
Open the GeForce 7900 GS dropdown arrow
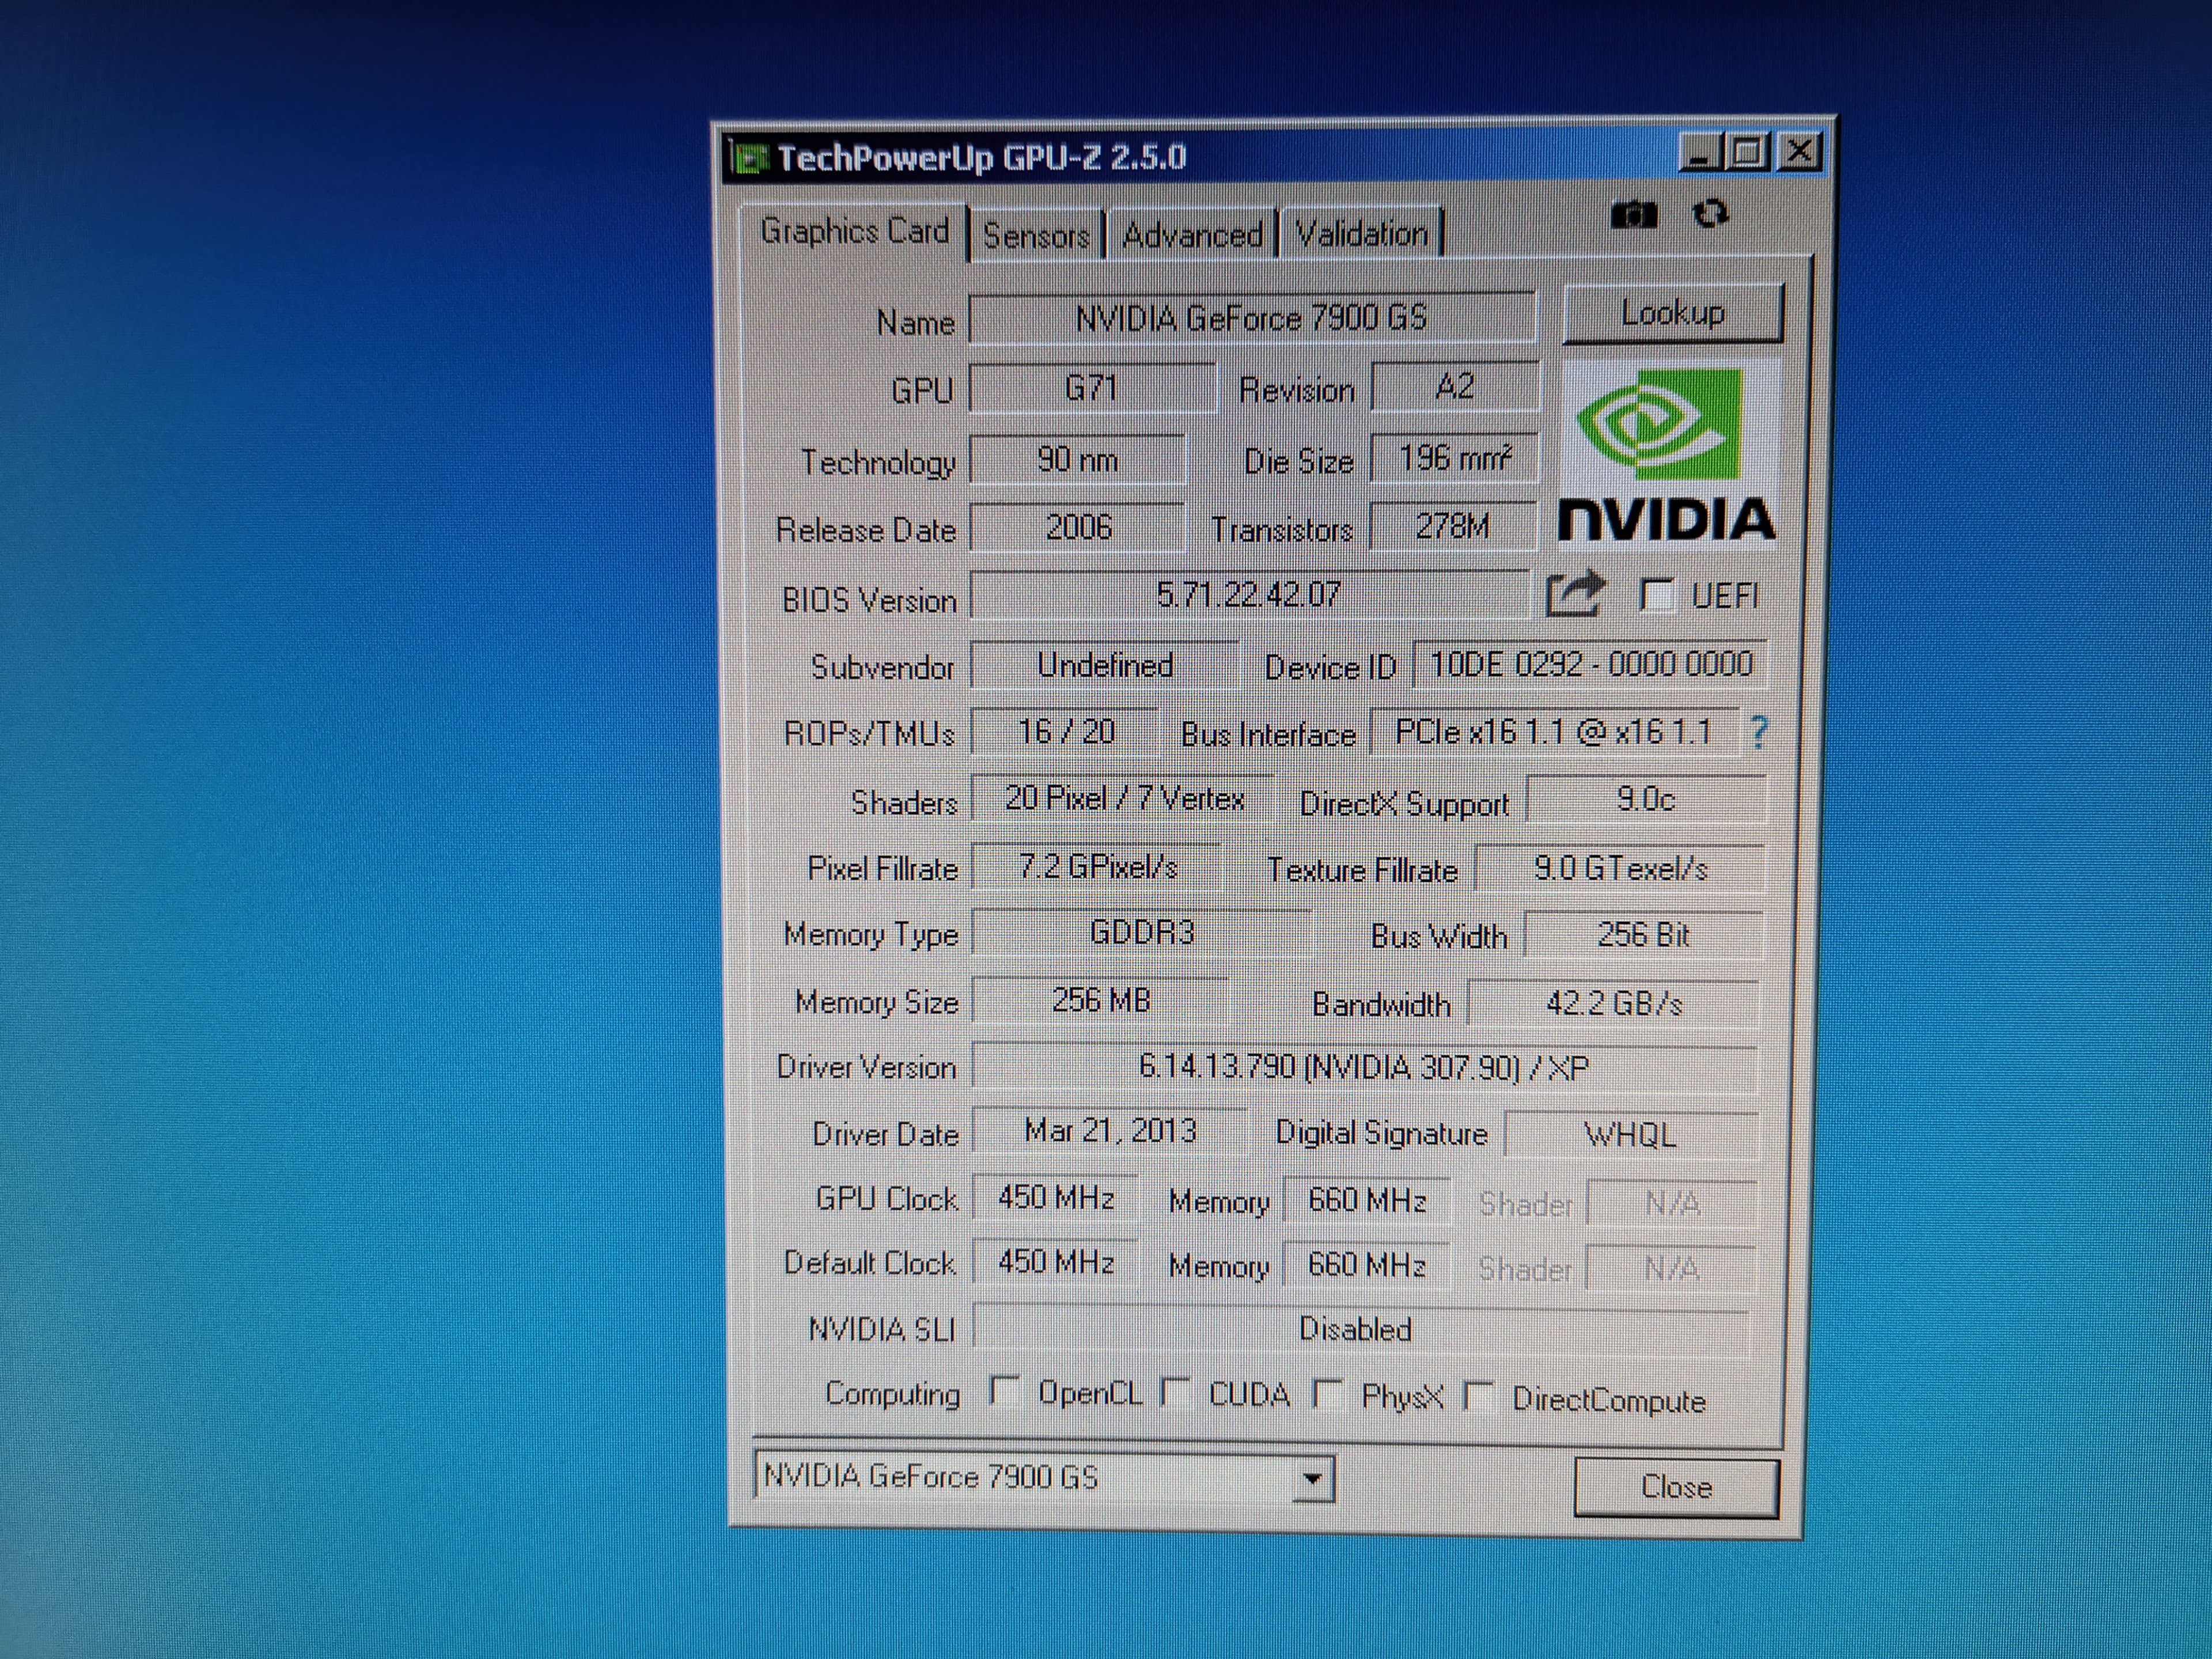pos(1313,1478)
